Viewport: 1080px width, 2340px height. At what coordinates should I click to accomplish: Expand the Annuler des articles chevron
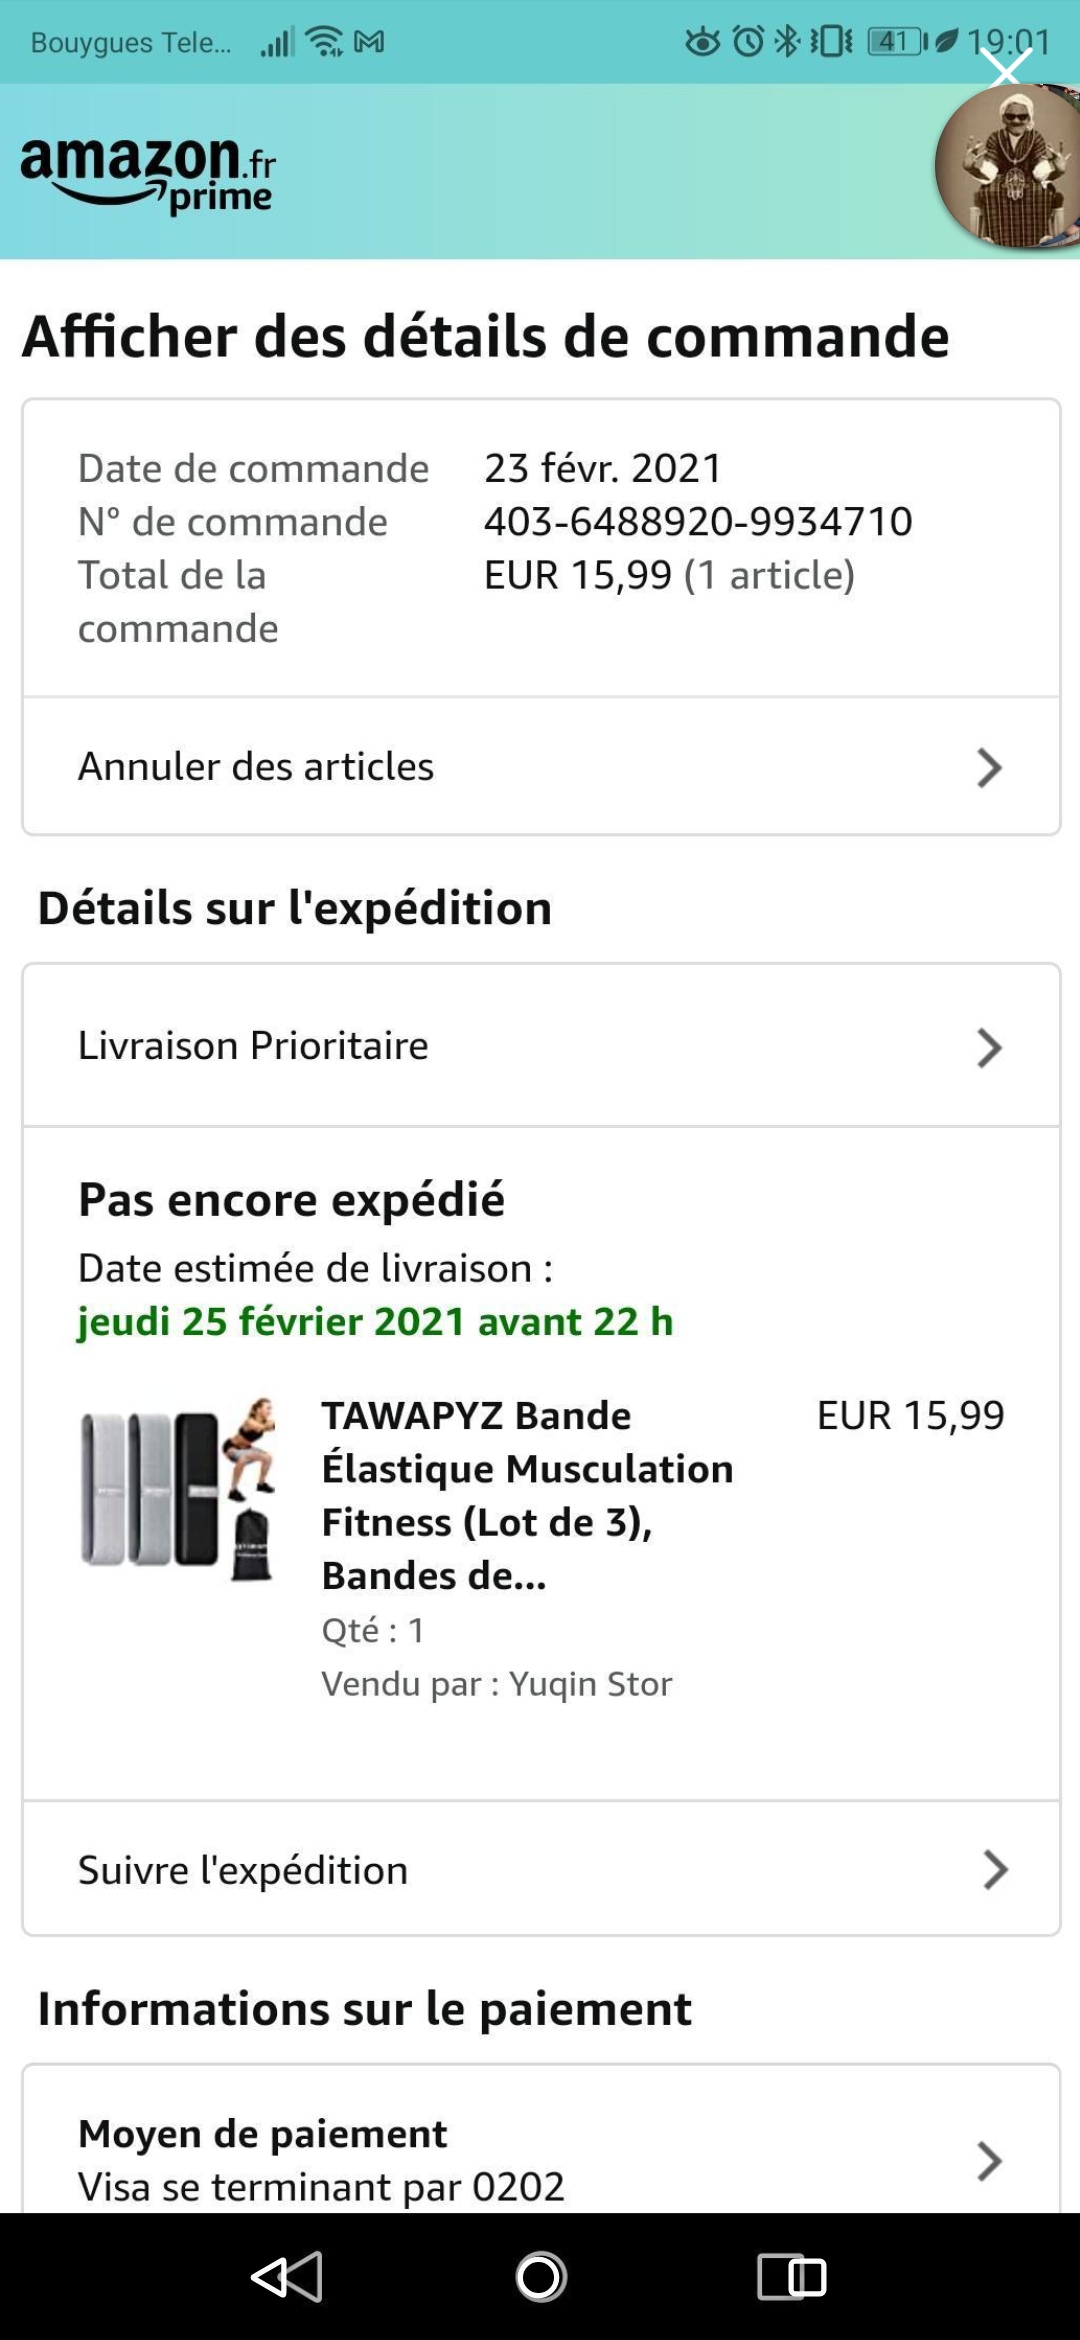tap(988, 768)
